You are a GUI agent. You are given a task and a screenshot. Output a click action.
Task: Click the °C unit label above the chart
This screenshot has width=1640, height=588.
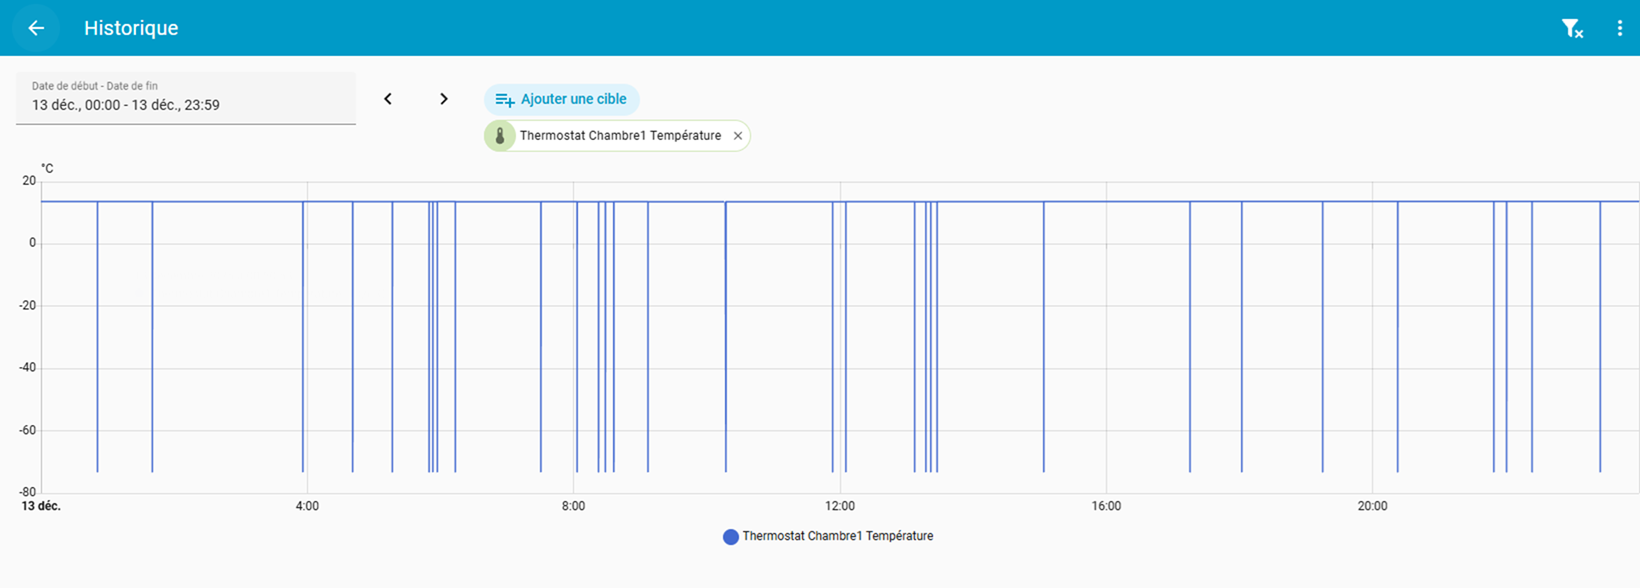[x=47, y=168]
